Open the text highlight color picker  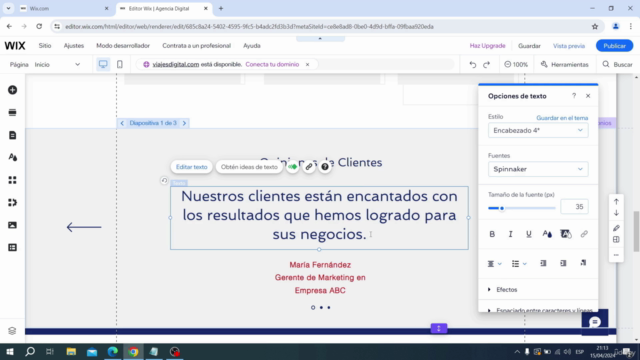(x=566, y=234)
